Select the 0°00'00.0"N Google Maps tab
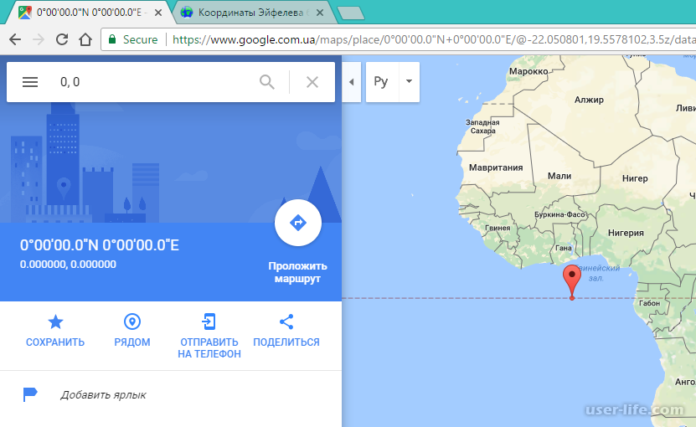This screenshot has width=696, height=427. [x=88, y=13]
